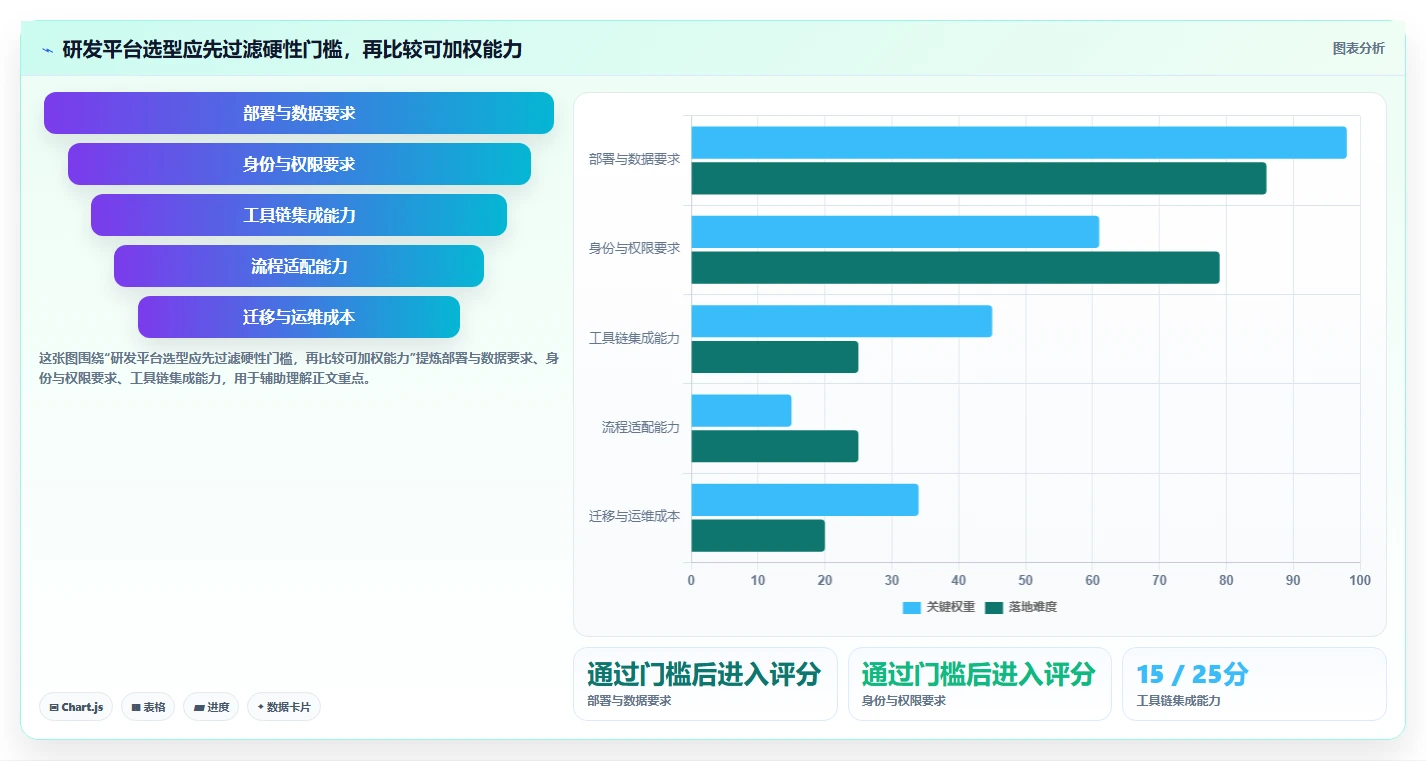Click the 表格 tag chip
Screen dimensions: 1426x761
[148, 707]
